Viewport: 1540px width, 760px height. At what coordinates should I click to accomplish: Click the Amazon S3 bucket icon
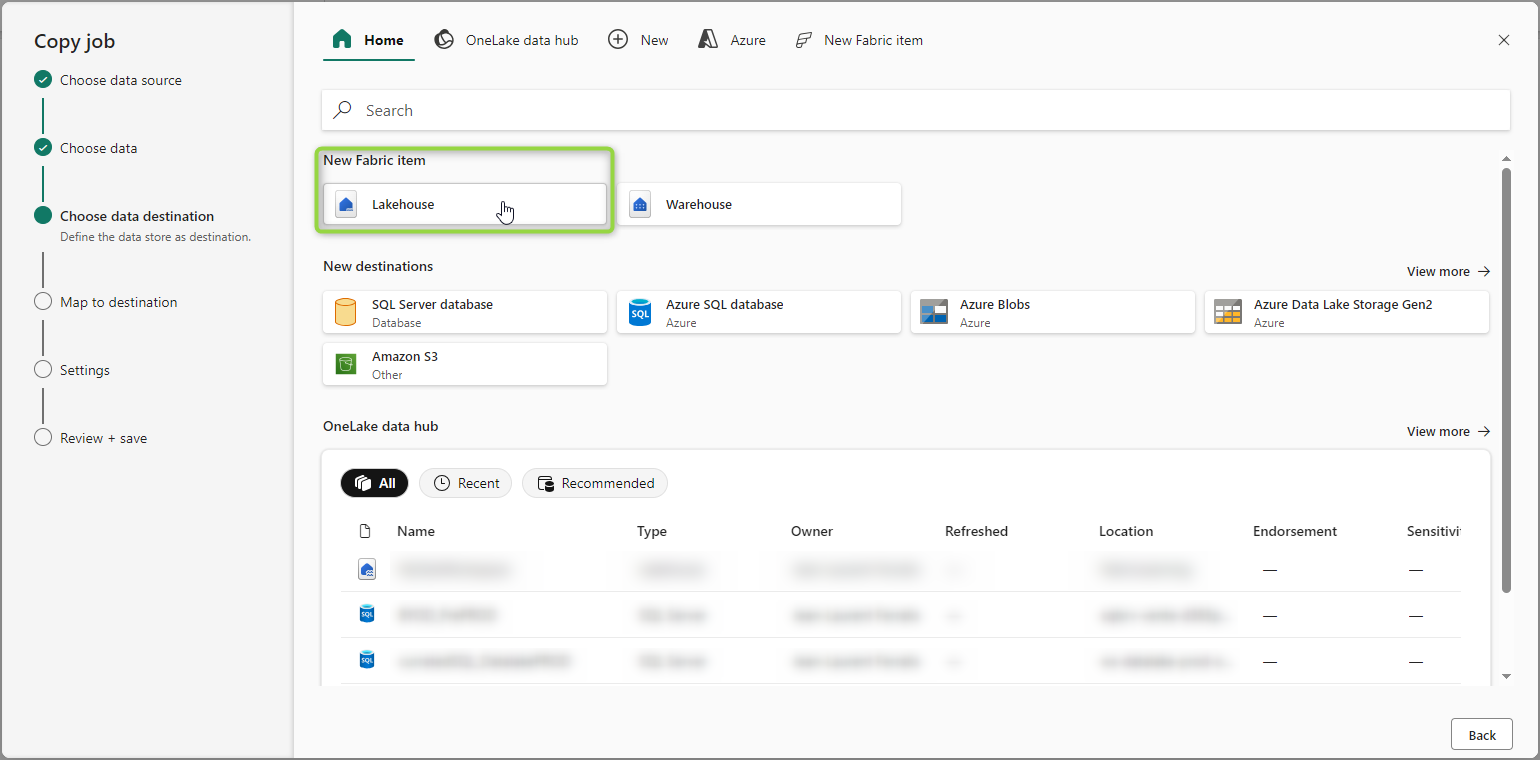coord(345,364)
